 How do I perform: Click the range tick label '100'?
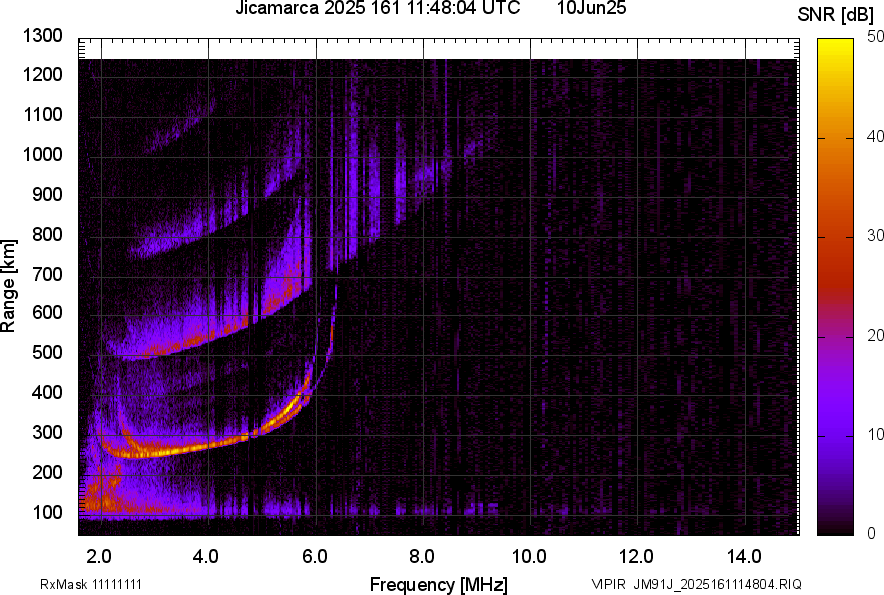[x=47, y=512]
